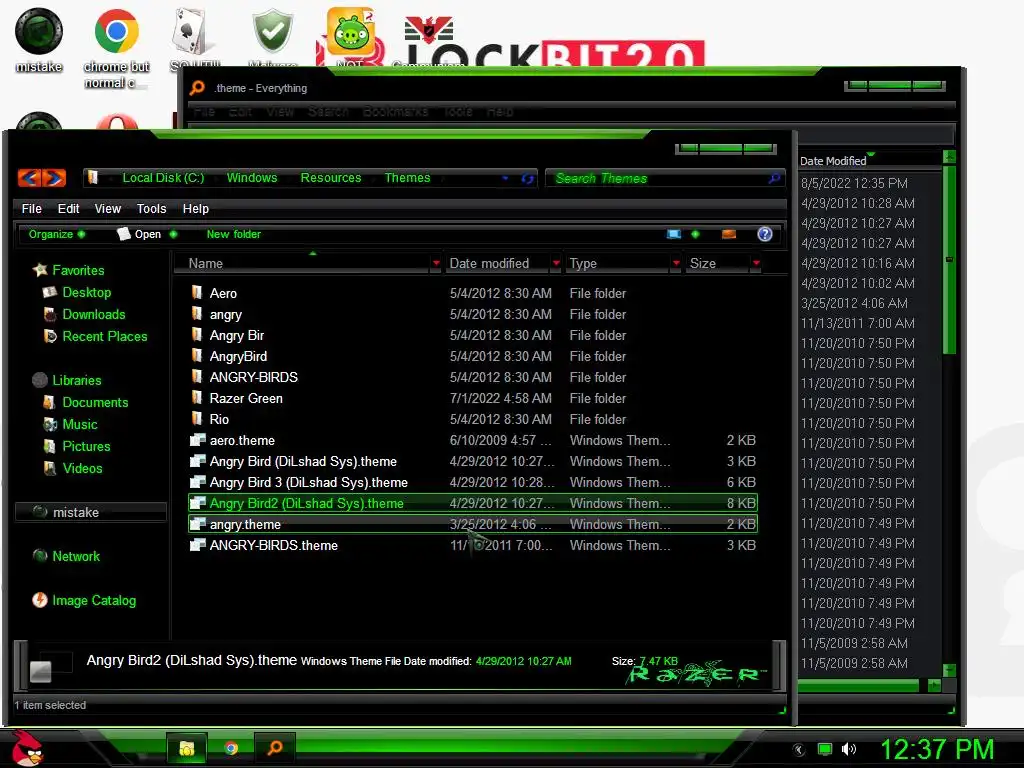
Task: Open the volume speaker tray icon
Action: tap(849, 750)
